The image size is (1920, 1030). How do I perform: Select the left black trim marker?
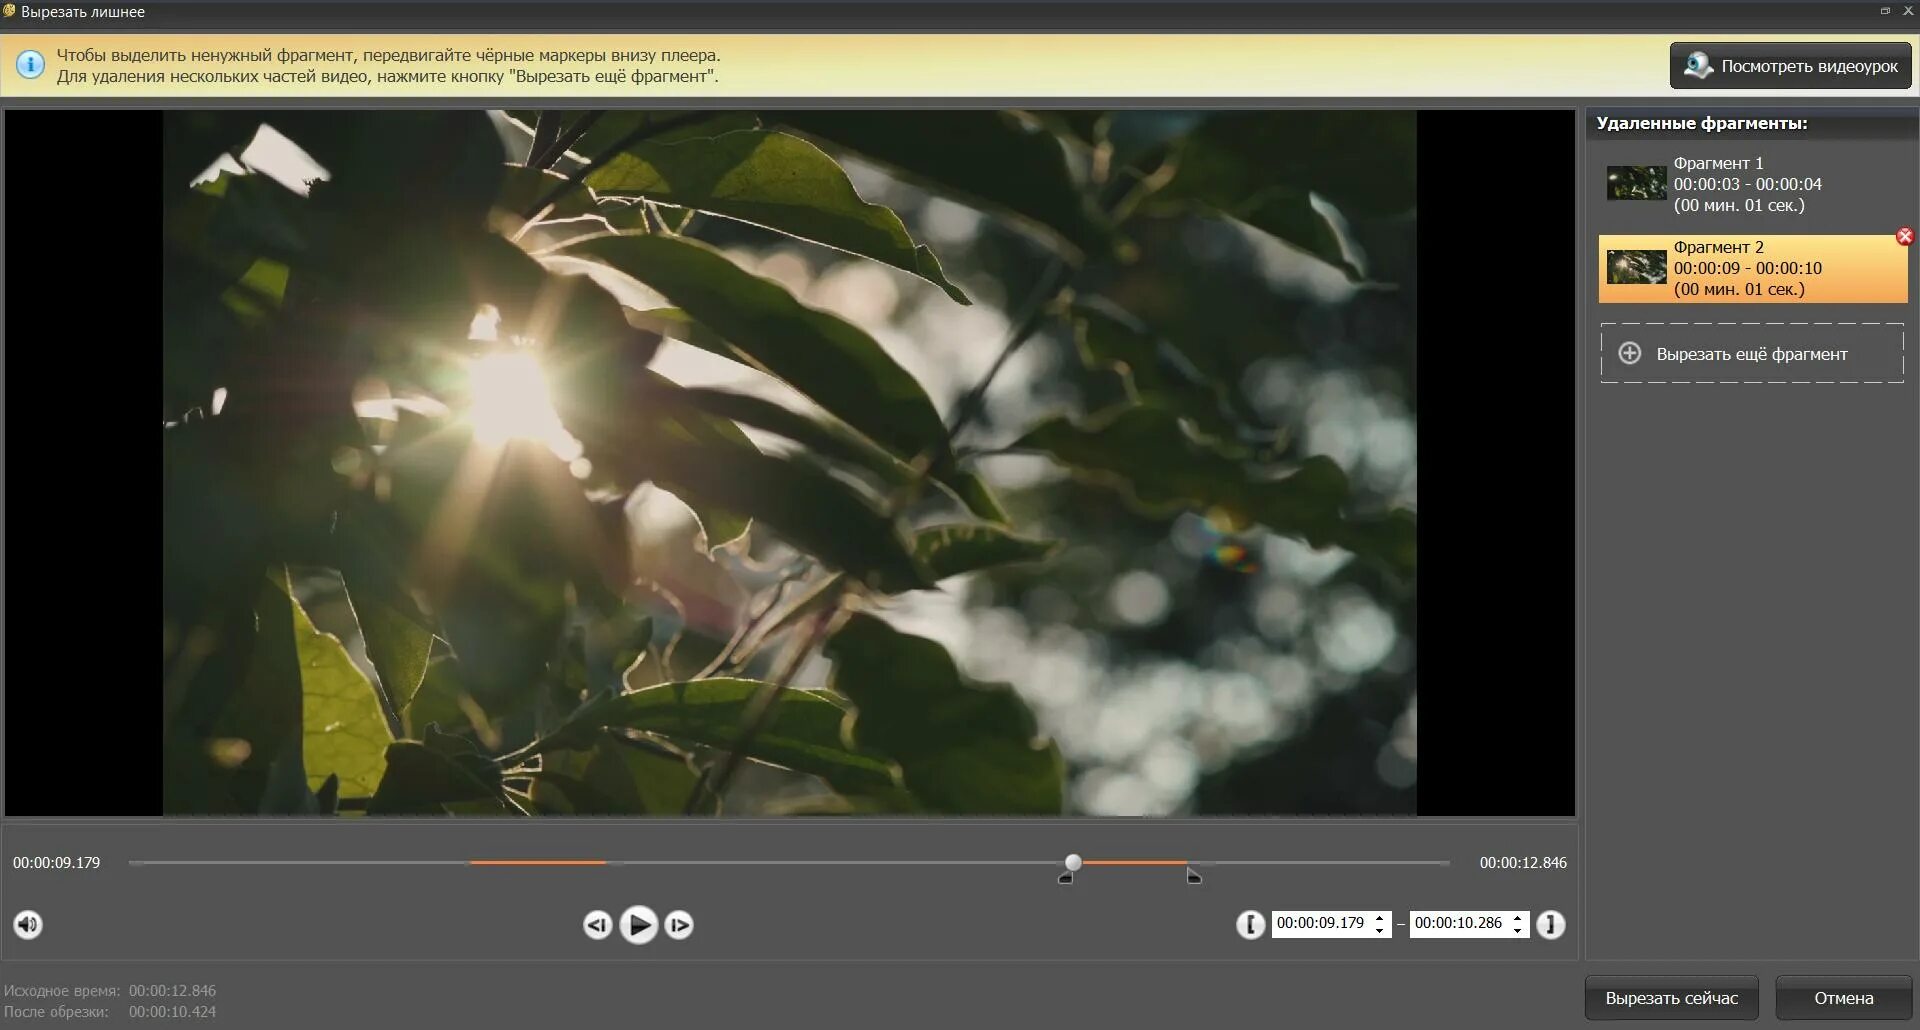(1066, 877)
